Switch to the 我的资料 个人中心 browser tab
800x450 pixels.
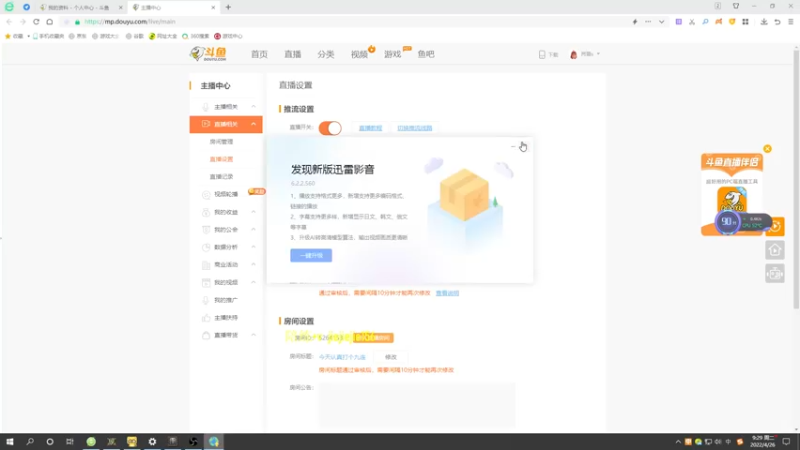[81, 8]
